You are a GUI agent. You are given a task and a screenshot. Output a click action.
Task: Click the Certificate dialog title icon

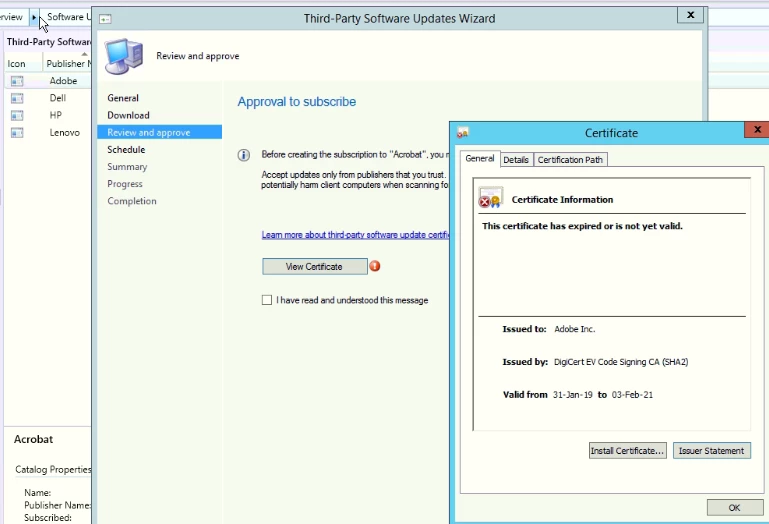462,132
